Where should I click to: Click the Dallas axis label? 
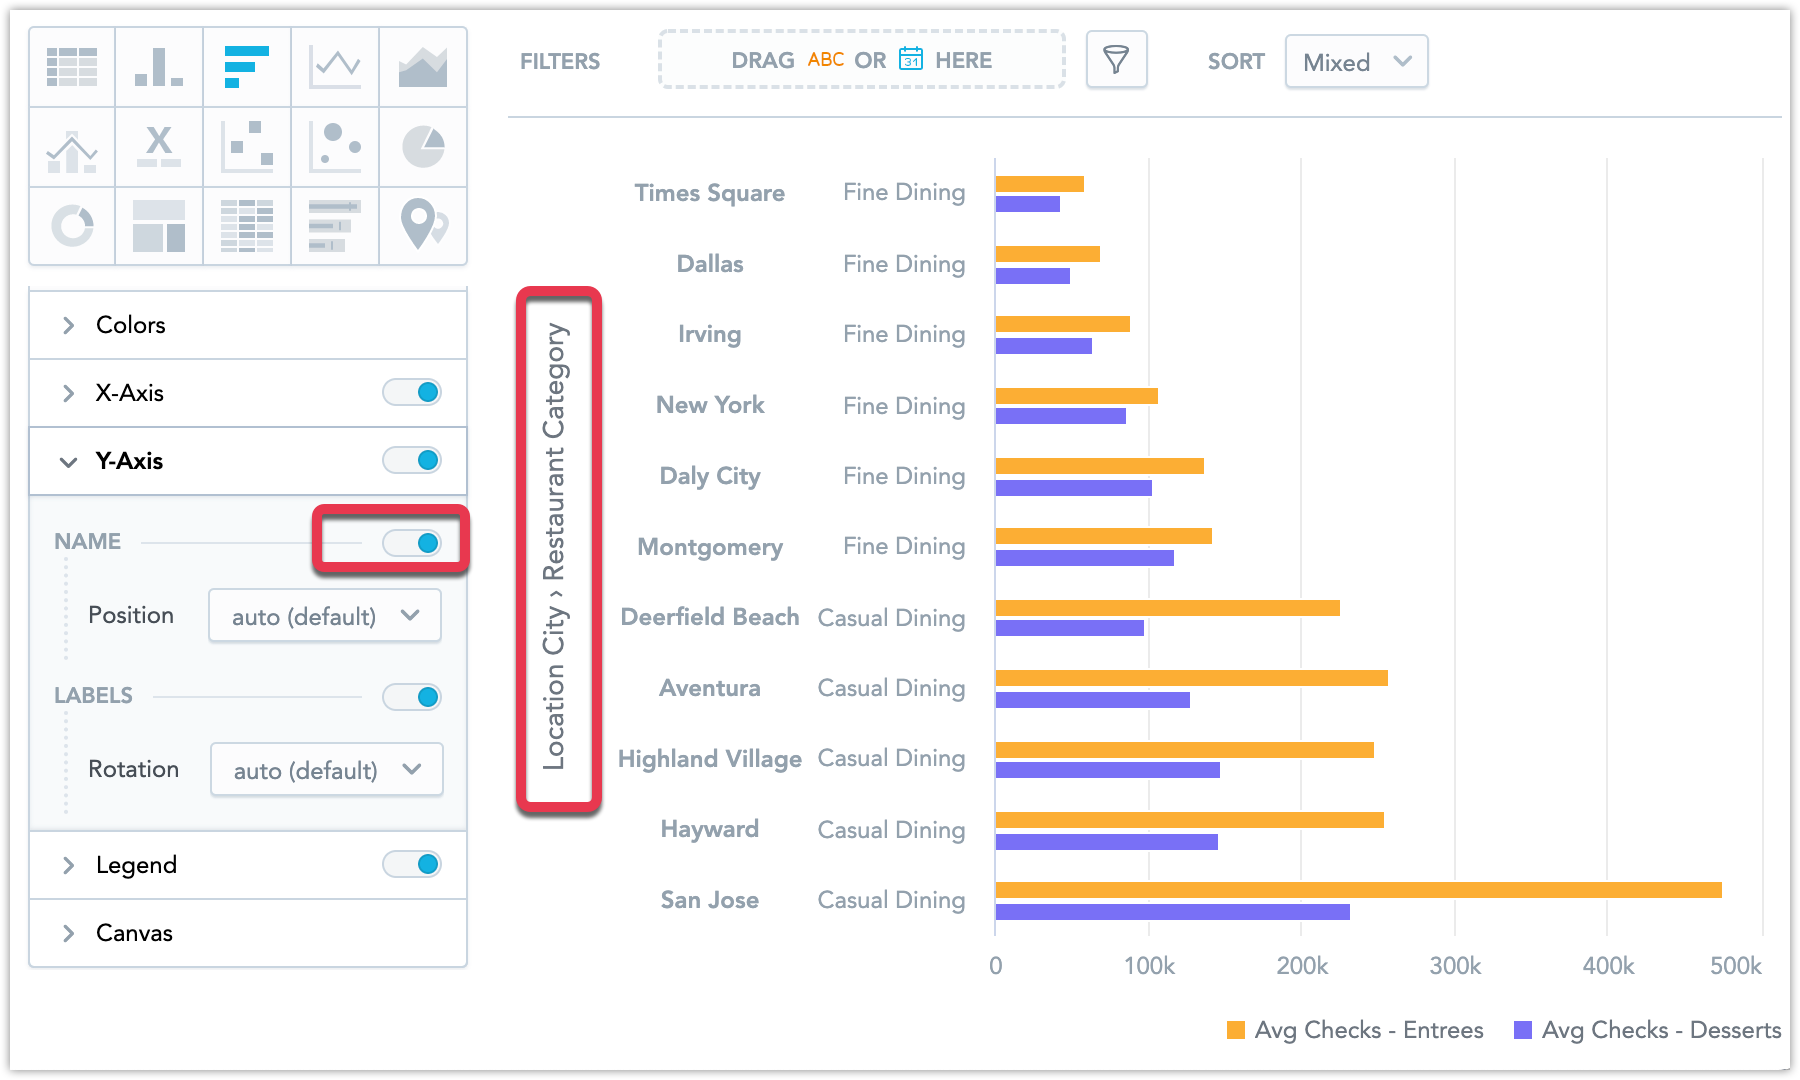(x=710, y=264)
